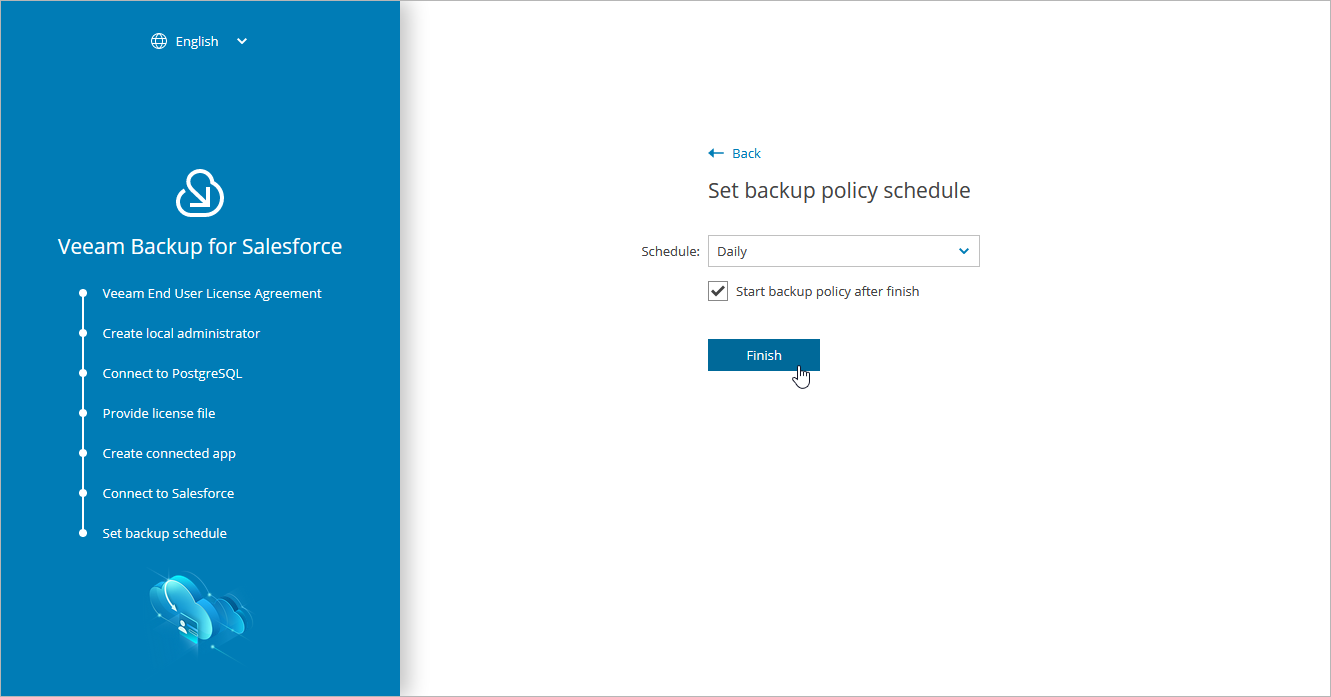The image size is (1331, 697).
Task: Select Set backup schedule step
Action: (165, 533)
